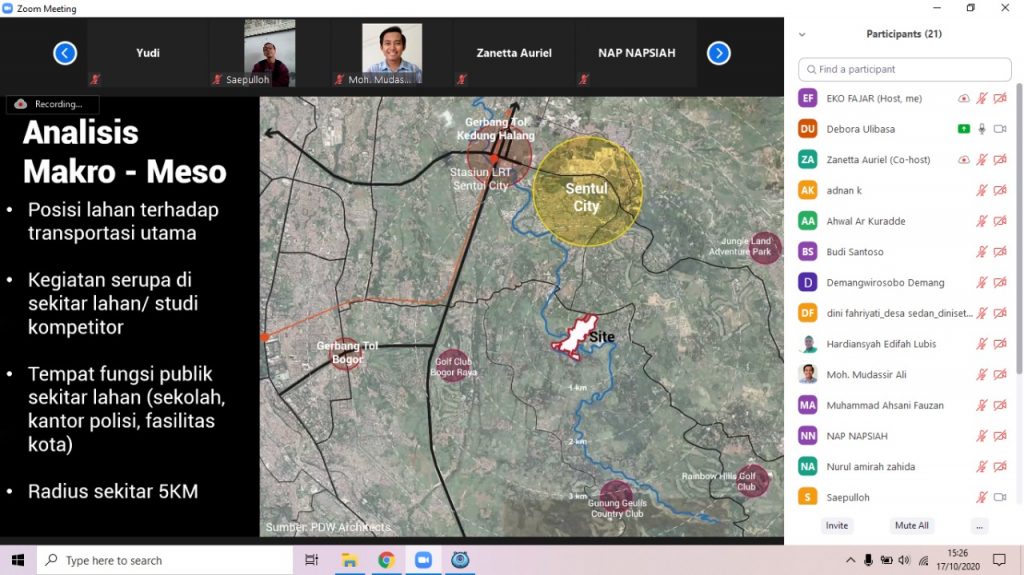This screenshot has height=575, width=1024.
Task: Show hidden system tray icons
Action: click(850, 560)
